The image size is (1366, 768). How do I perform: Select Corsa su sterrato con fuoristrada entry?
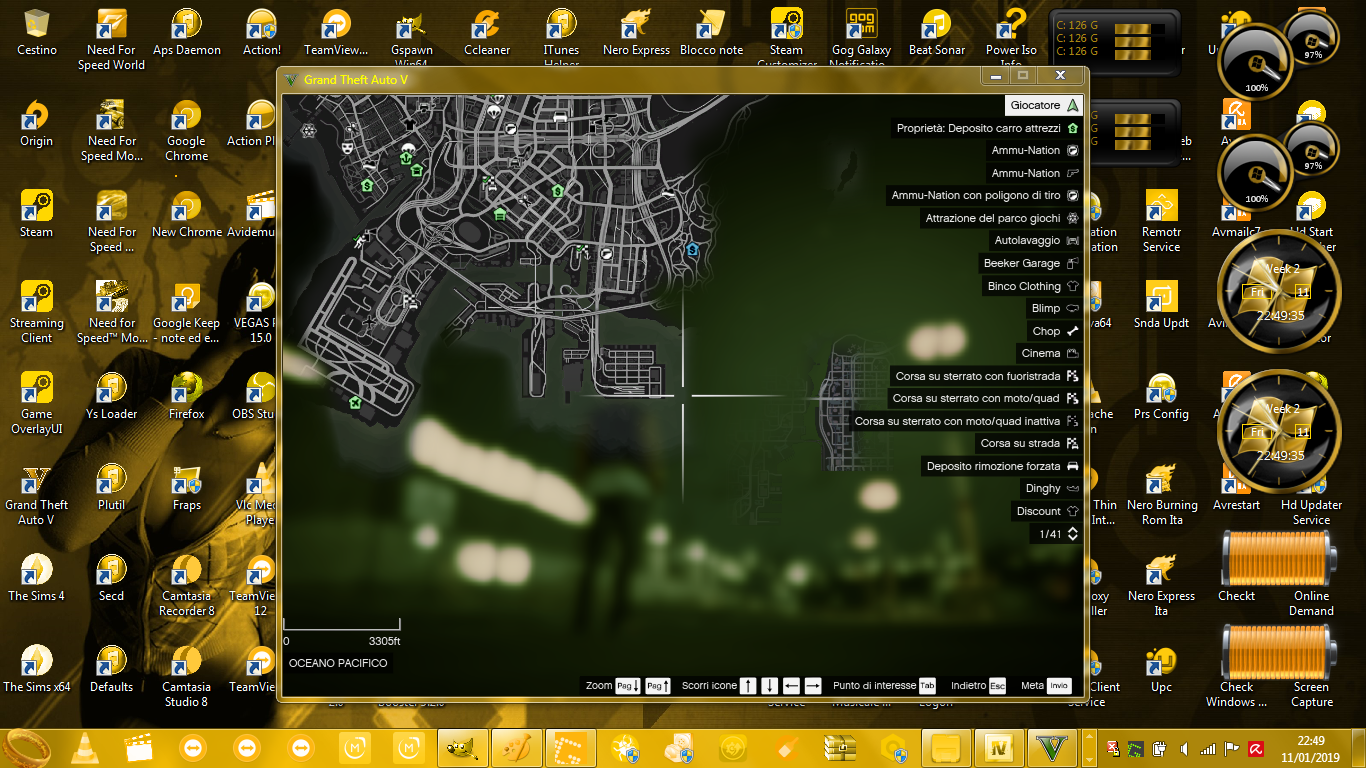(986, 376)
